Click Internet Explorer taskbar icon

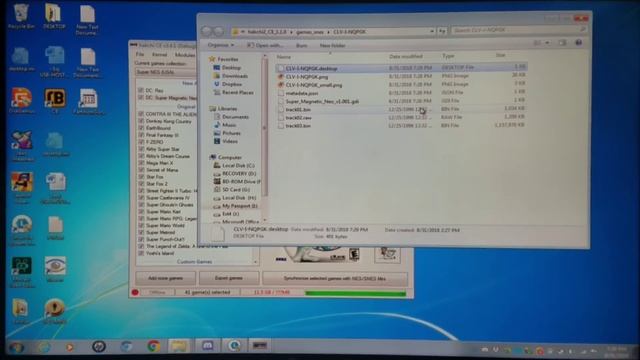click(x=44, y=347)
